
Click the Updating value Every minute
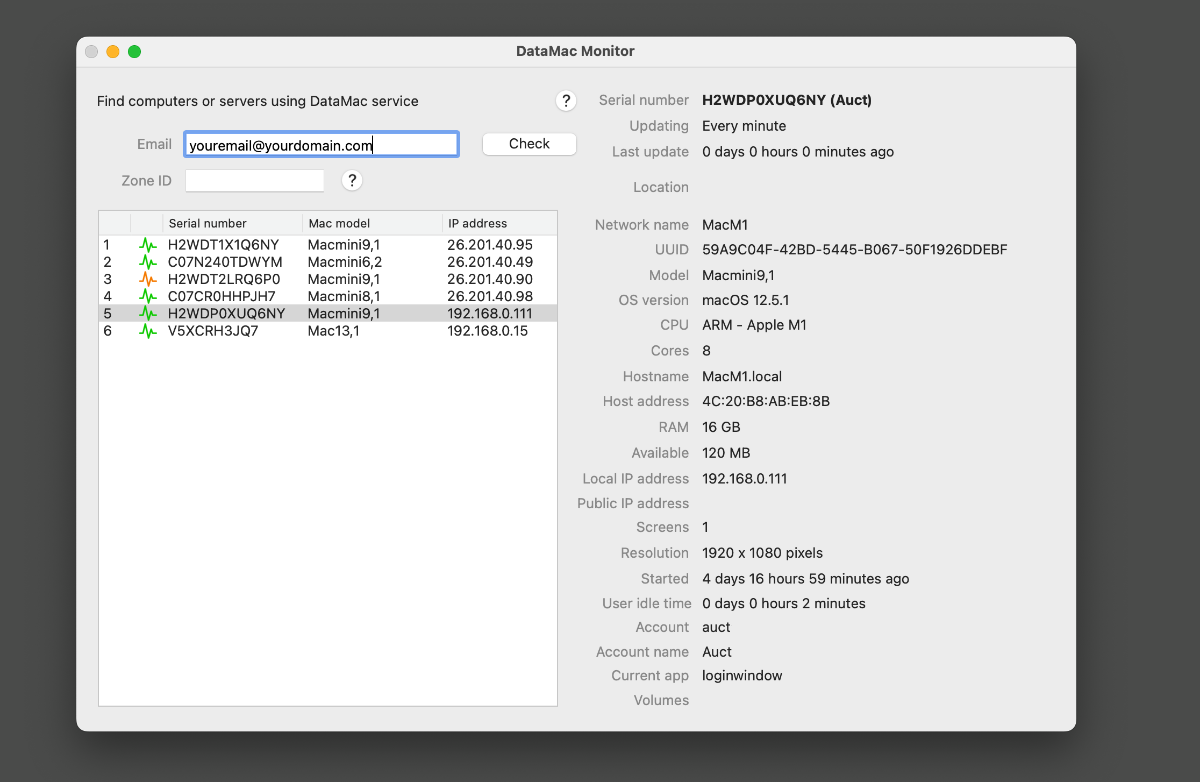coord(744,126)
